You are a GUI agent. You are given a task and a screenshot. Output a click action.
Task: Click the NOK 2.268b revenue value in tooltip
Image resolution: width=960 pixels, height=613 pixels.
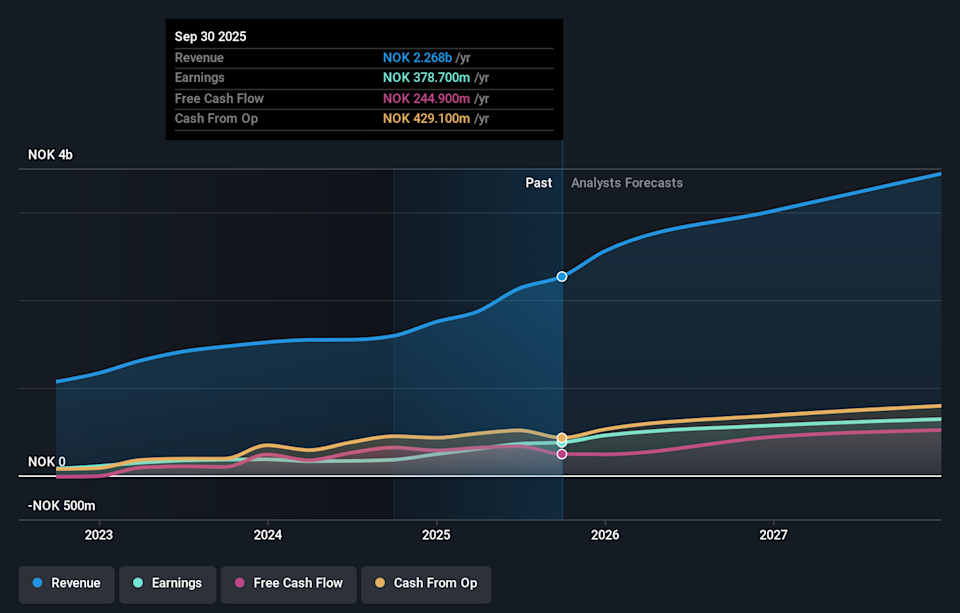click(417, 58)
